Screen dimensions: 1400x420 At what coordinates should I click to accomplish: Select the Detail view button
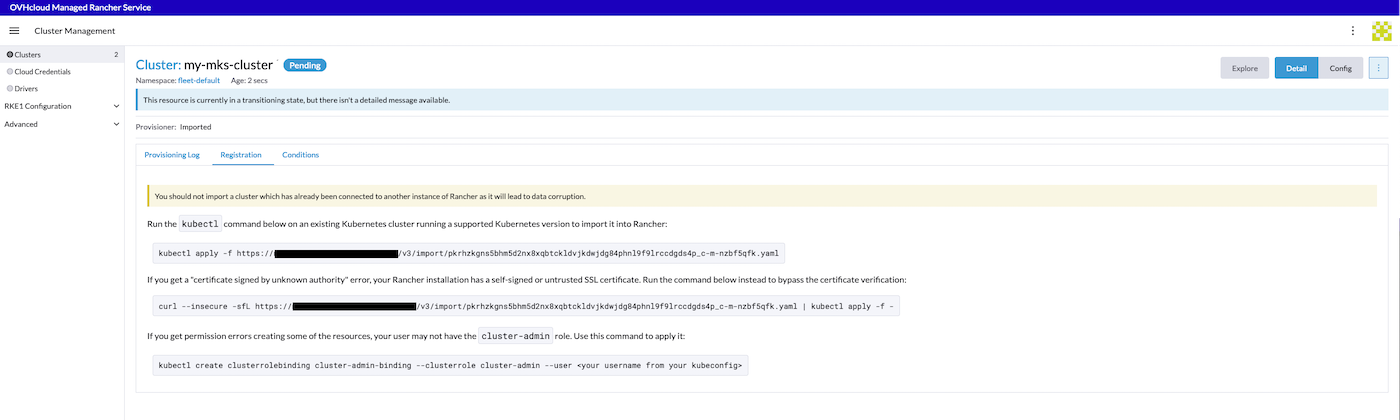[x=1295, y=68]
